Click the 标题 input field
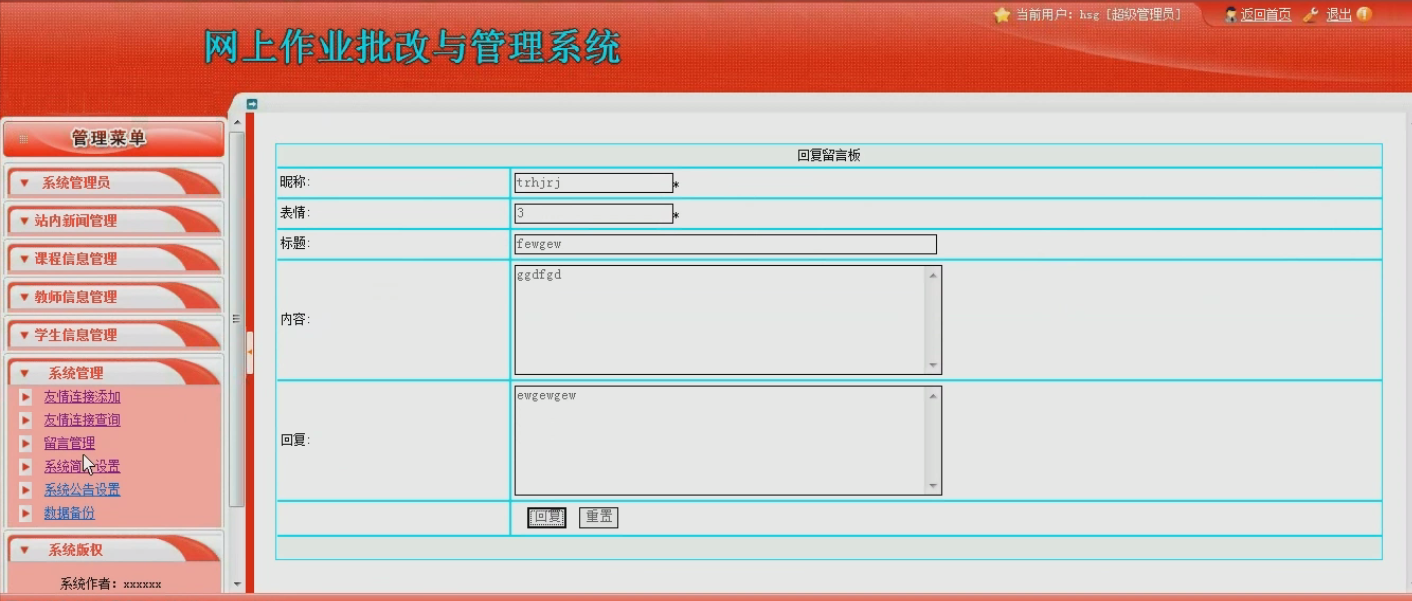 pyautogui.click(x=725, y=244)
